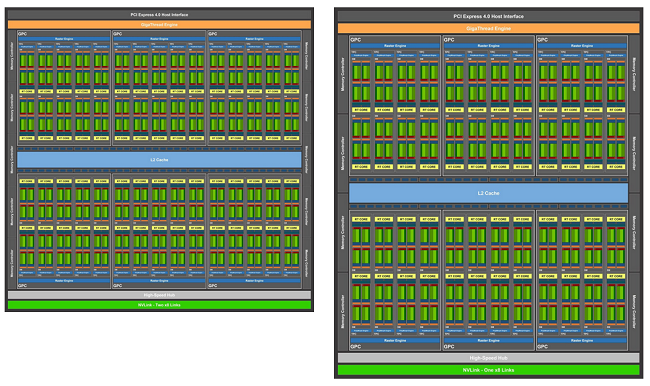Image resolution: width=650 pixels, height=386 pixels.
Task: Select L2 Cache in the Two x8 Links diagram
Action: point(159,160)
